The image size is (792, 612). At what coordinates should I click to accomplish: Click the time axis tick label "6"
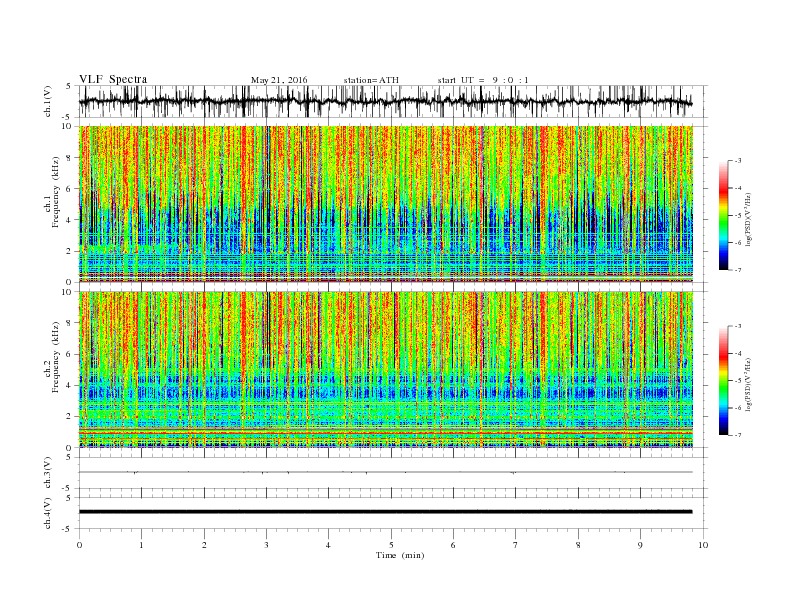[x=453, y=545]
